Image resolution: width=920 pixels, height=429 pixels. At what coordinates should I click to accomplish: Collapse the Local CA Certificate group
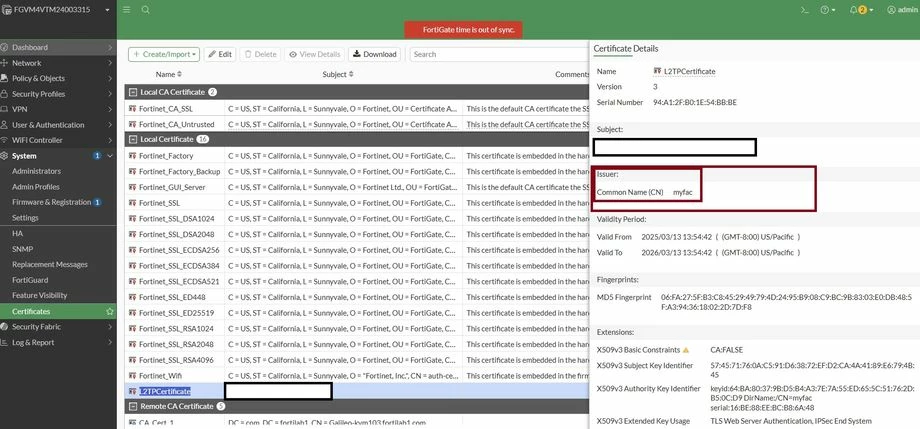(133, 92)
